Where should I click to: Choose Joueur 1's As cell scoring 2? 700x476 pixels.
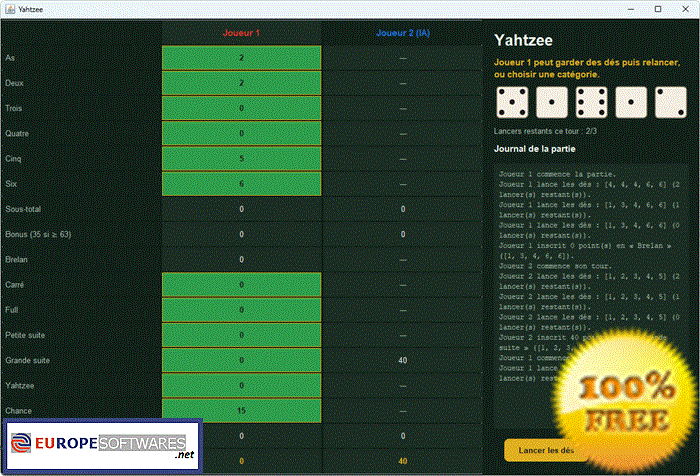[x=242, y=58]
